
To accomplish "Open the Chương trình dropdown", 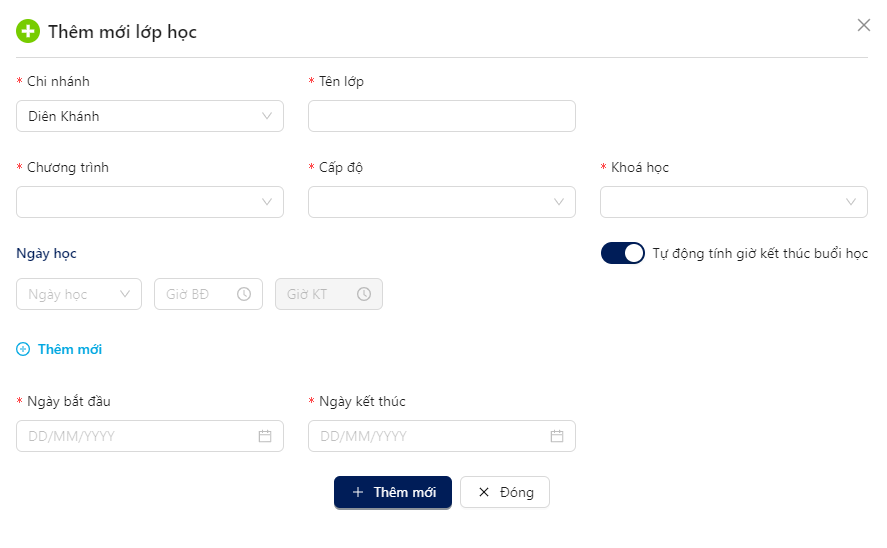I will (x=150, y=202).
